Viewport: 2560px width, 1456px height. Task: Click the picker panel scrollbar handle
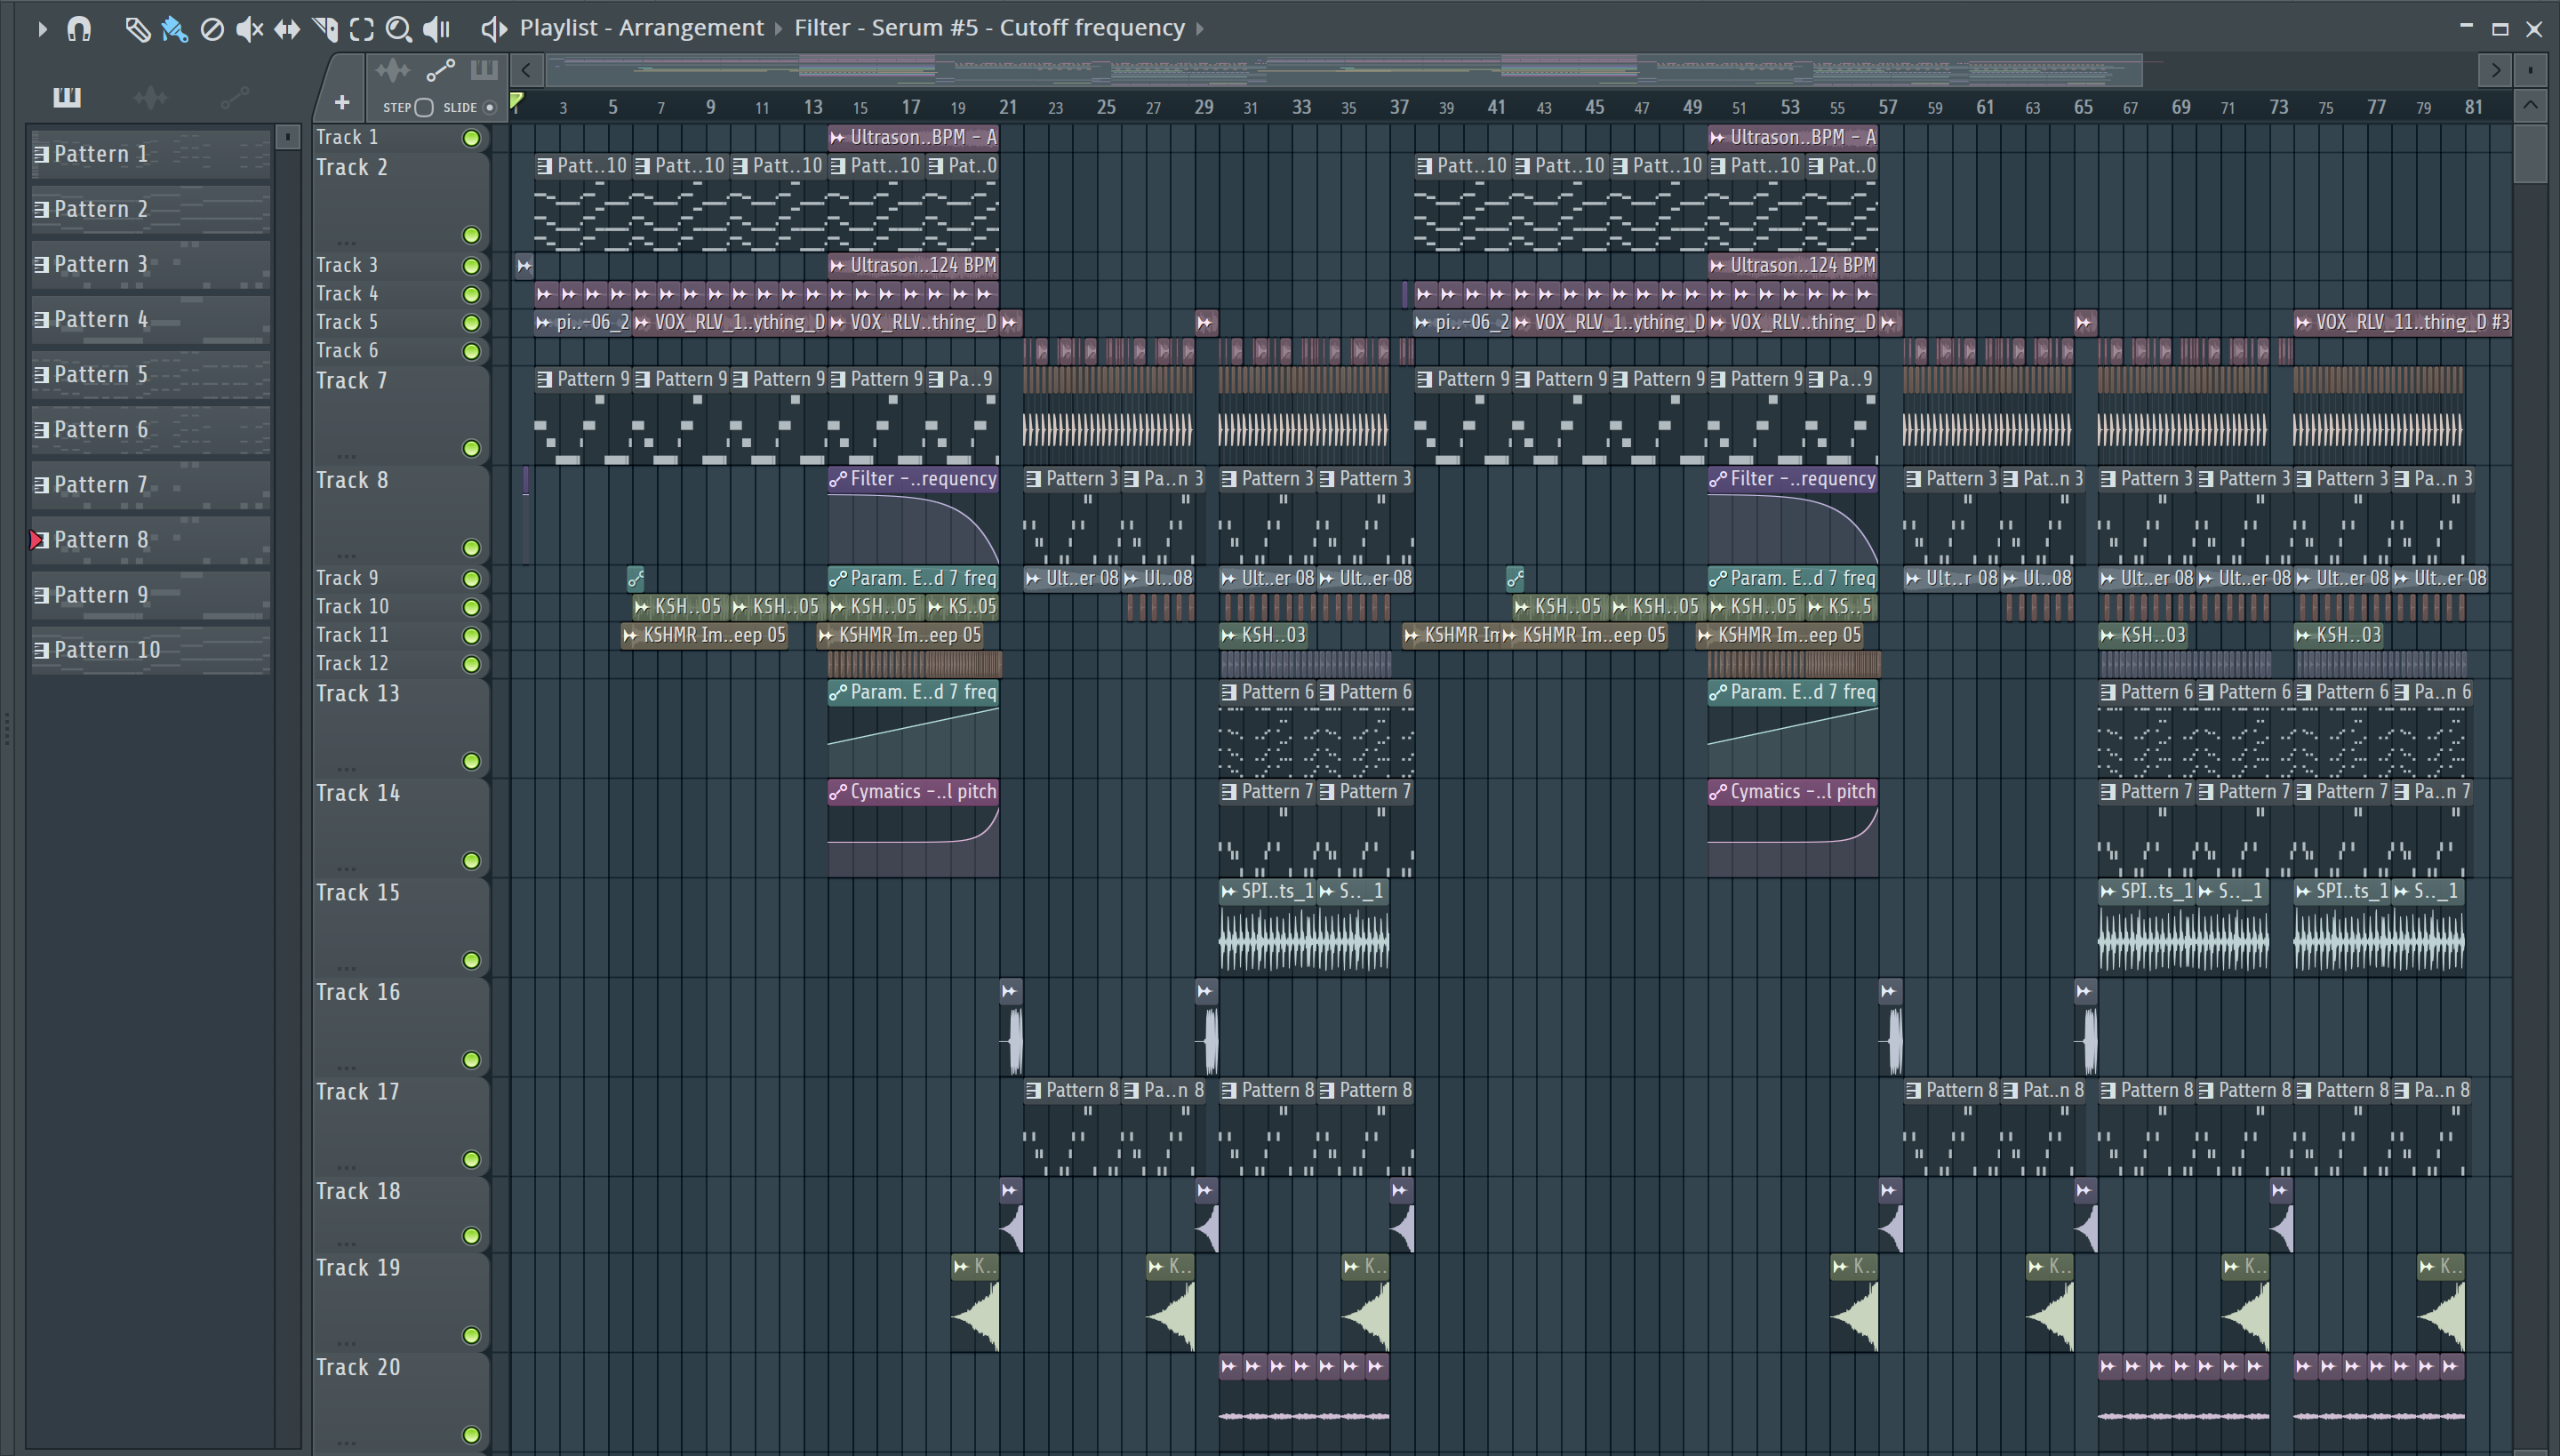coord(287,136)
